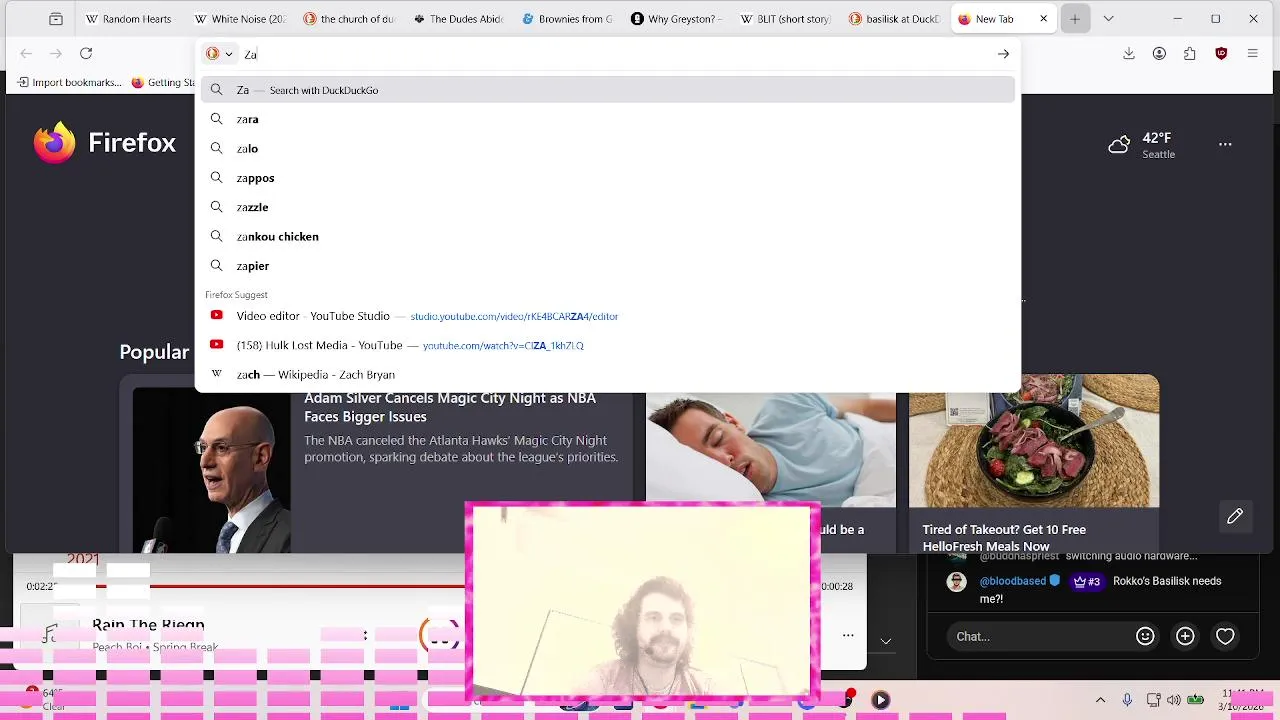Select 'Za — Search with DuckDuckGo' suggestion
1280x720 pixels.
pos(608,90)
